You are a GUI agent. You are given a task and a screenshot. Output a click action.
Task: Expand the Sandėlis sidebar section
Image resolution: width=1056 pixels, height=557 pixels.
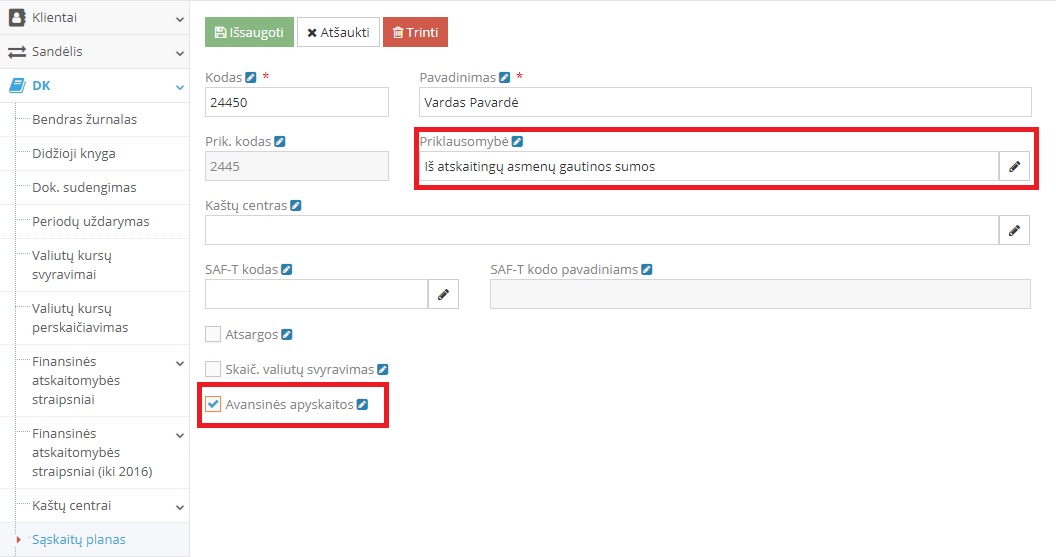[x=94, y=51]
